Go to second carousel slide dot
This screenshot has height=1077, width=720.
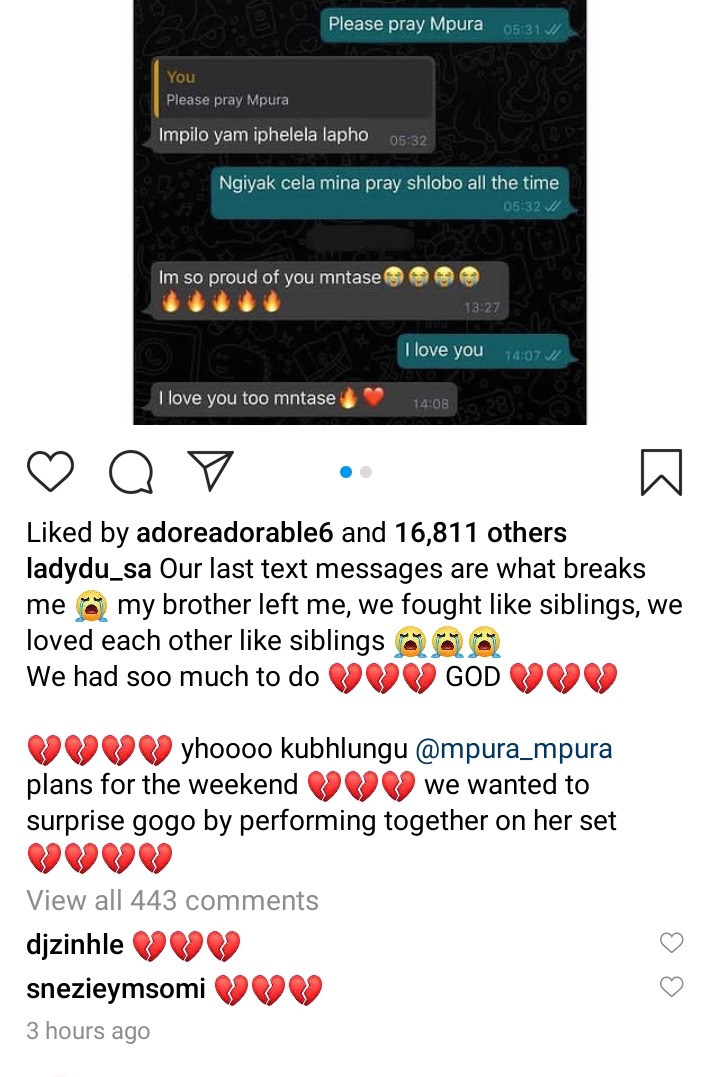coord(366,472)
